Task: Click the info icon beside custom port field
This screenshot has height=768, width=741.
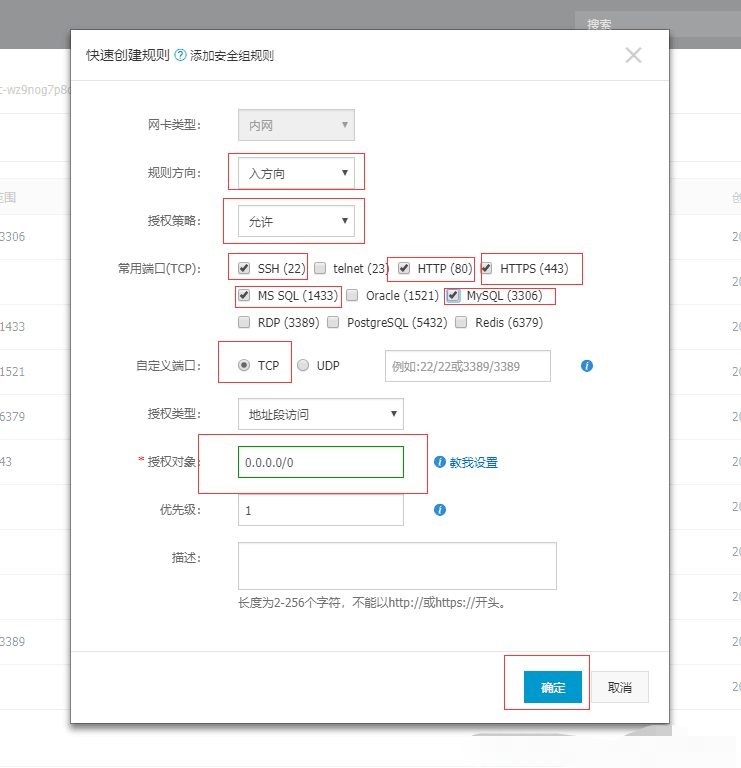Action: 587,366
